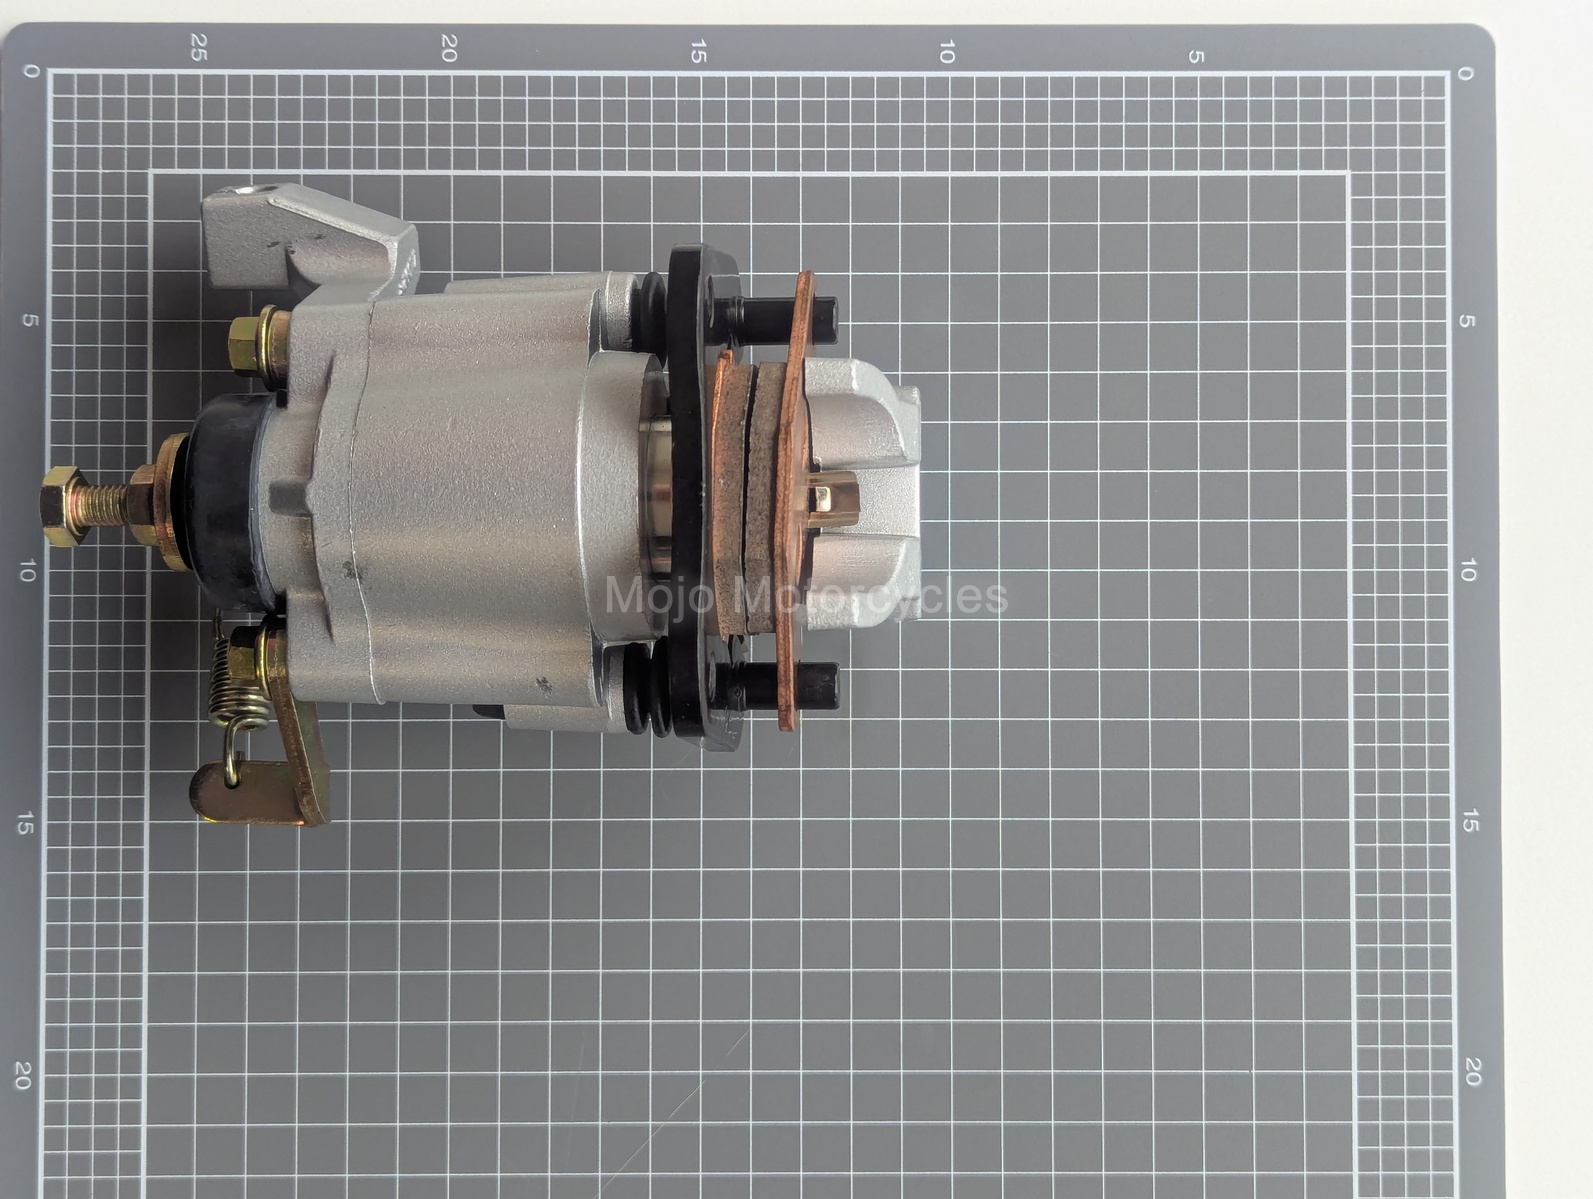Image resolution: width=1593 pixels, height=1199 pixels.
Task: Click the 0 mark at top-right corner
Action: point(1465,73)
